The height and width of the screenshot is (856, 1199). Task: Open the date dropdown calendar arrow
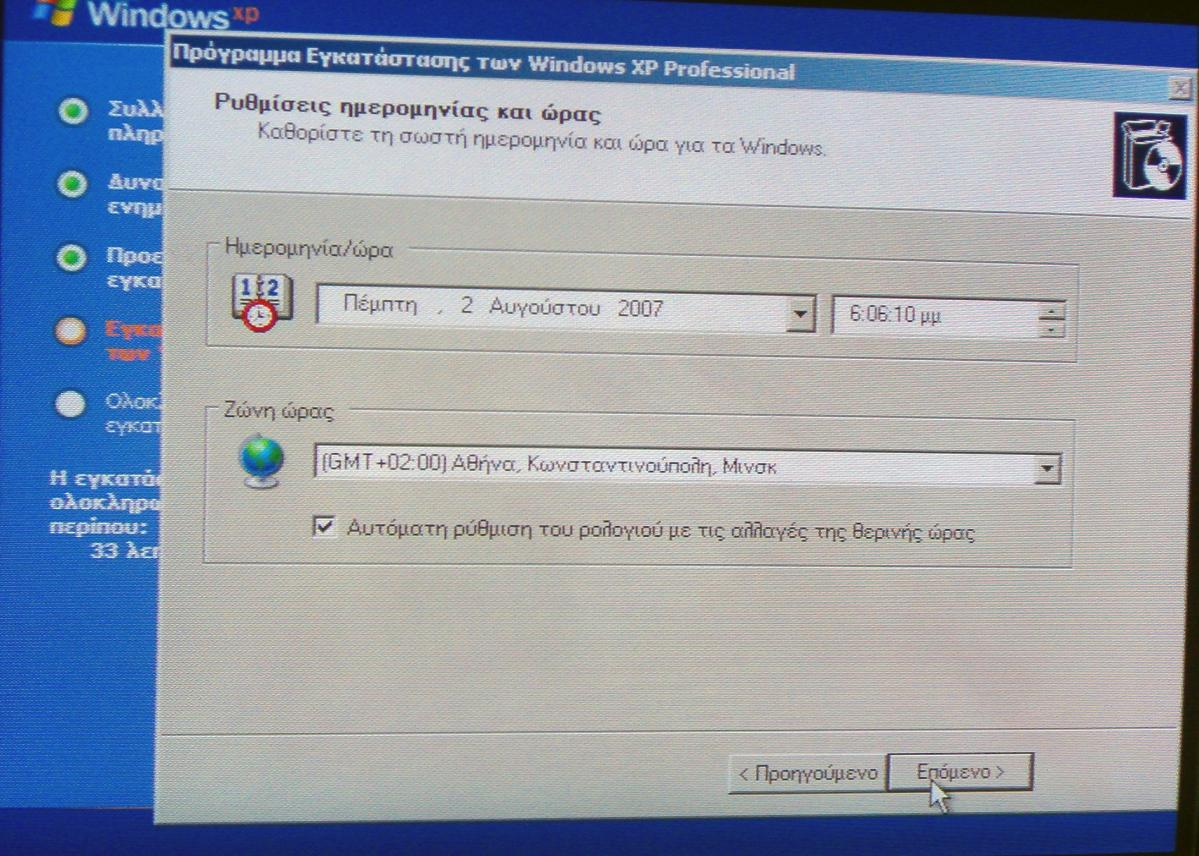point(799,314)
